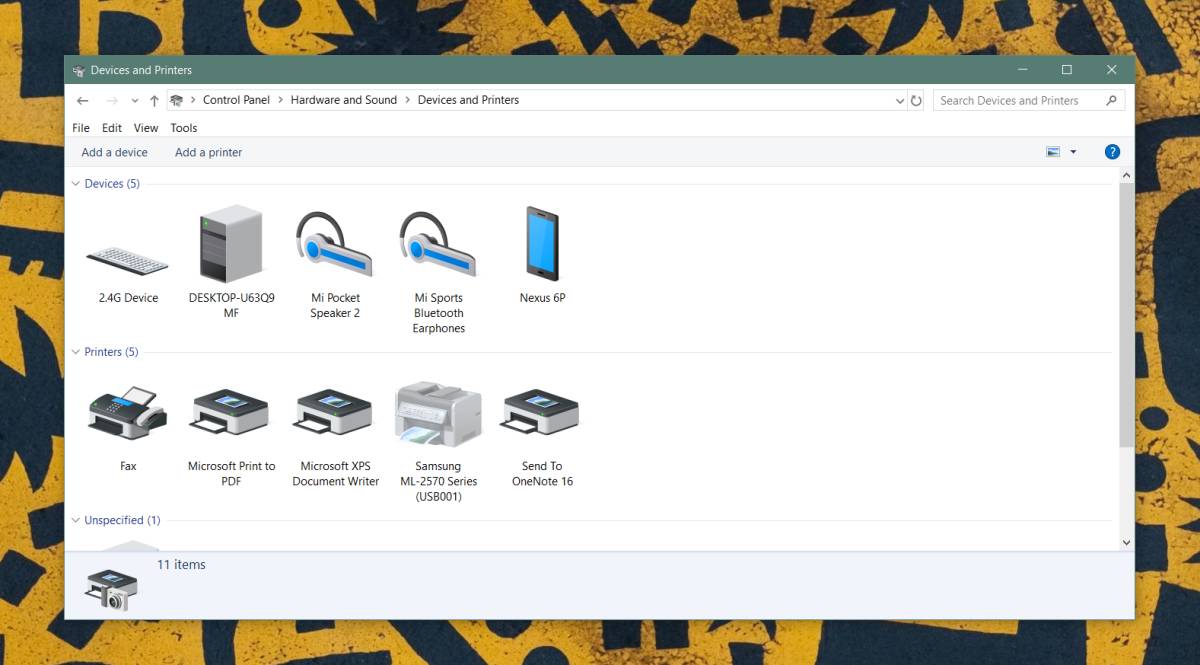
Task: Select the Microsoft Print to PDF printer
Action: click(230, 413)
